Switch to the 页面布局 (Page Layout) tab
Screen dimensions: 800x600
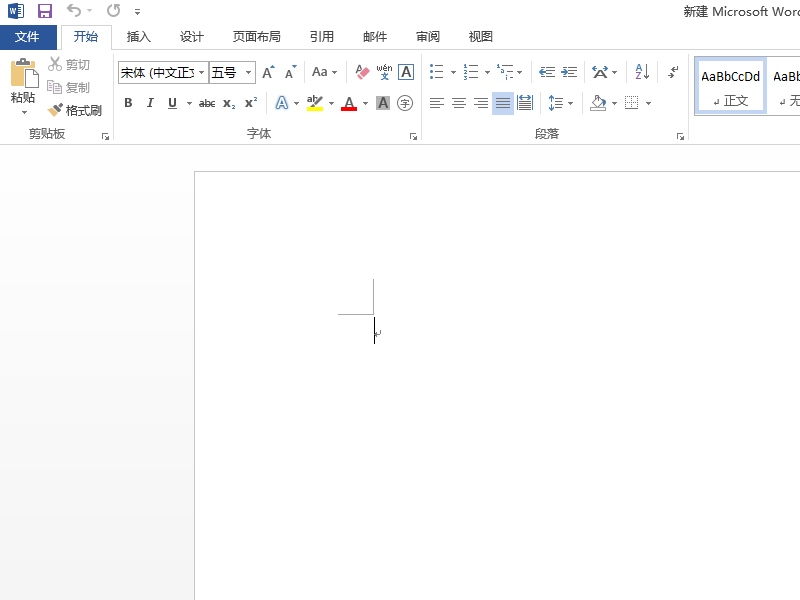257,37
